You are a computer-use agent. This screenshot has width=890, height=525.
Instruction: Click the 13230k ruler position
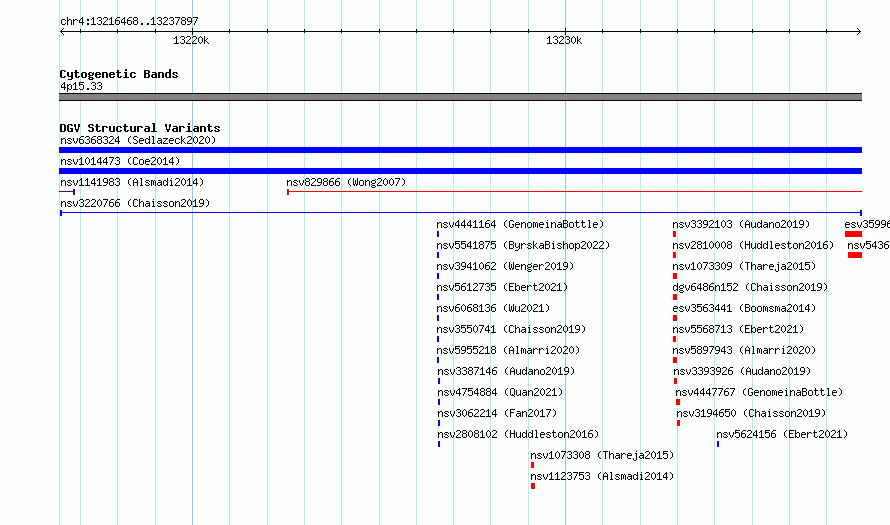(x=564, y=40)
